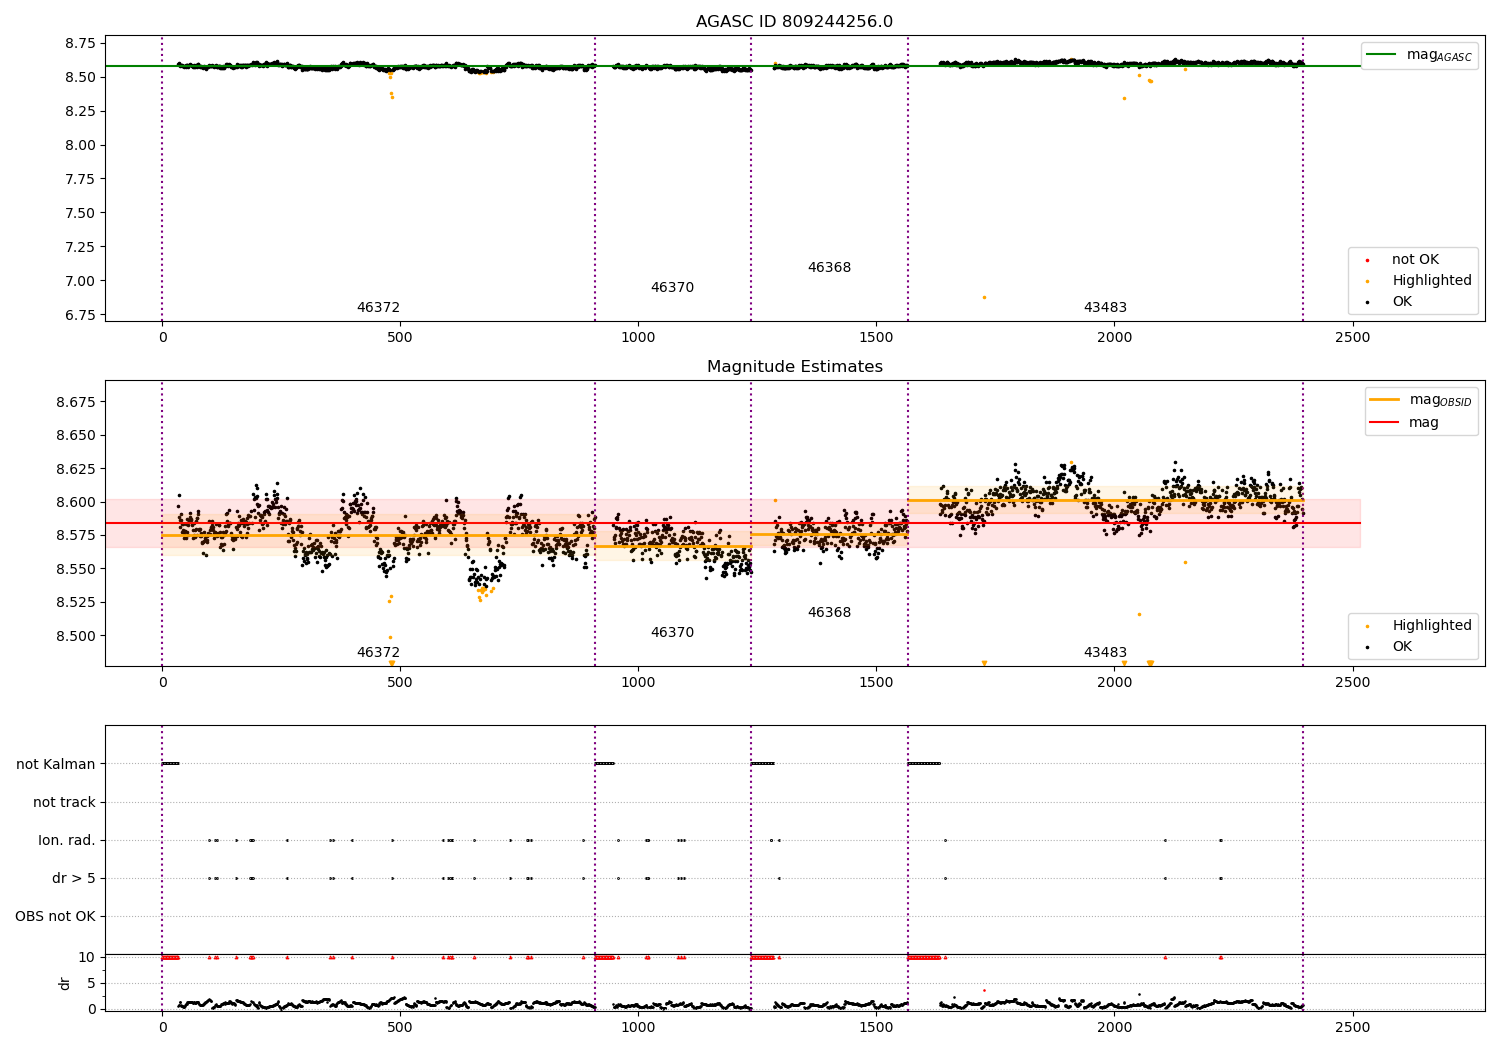Click OBSID label 46370 in Magnitude Estimates plot
The height and width of the screenshot is (1050, 1500).
(672, 633)
